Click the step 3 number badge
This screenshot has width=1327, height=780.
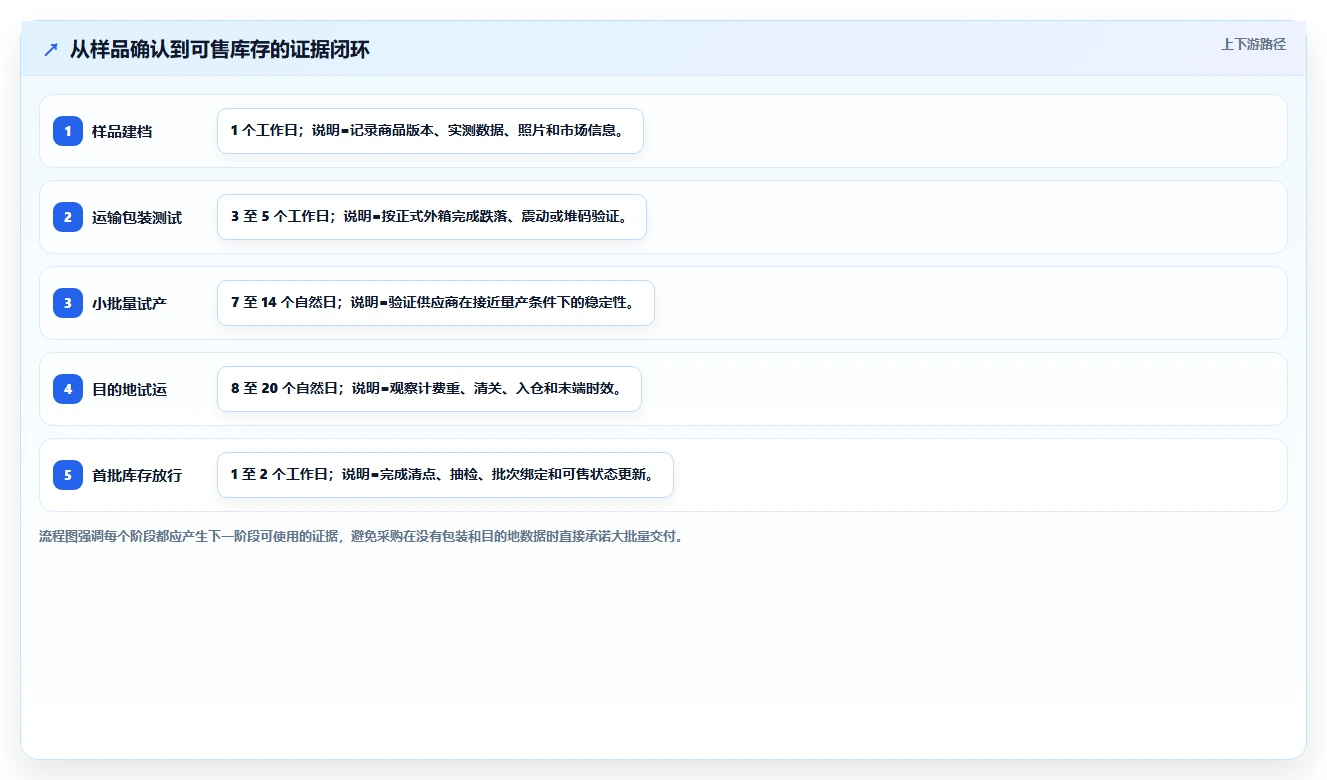(x=68, y=303)
